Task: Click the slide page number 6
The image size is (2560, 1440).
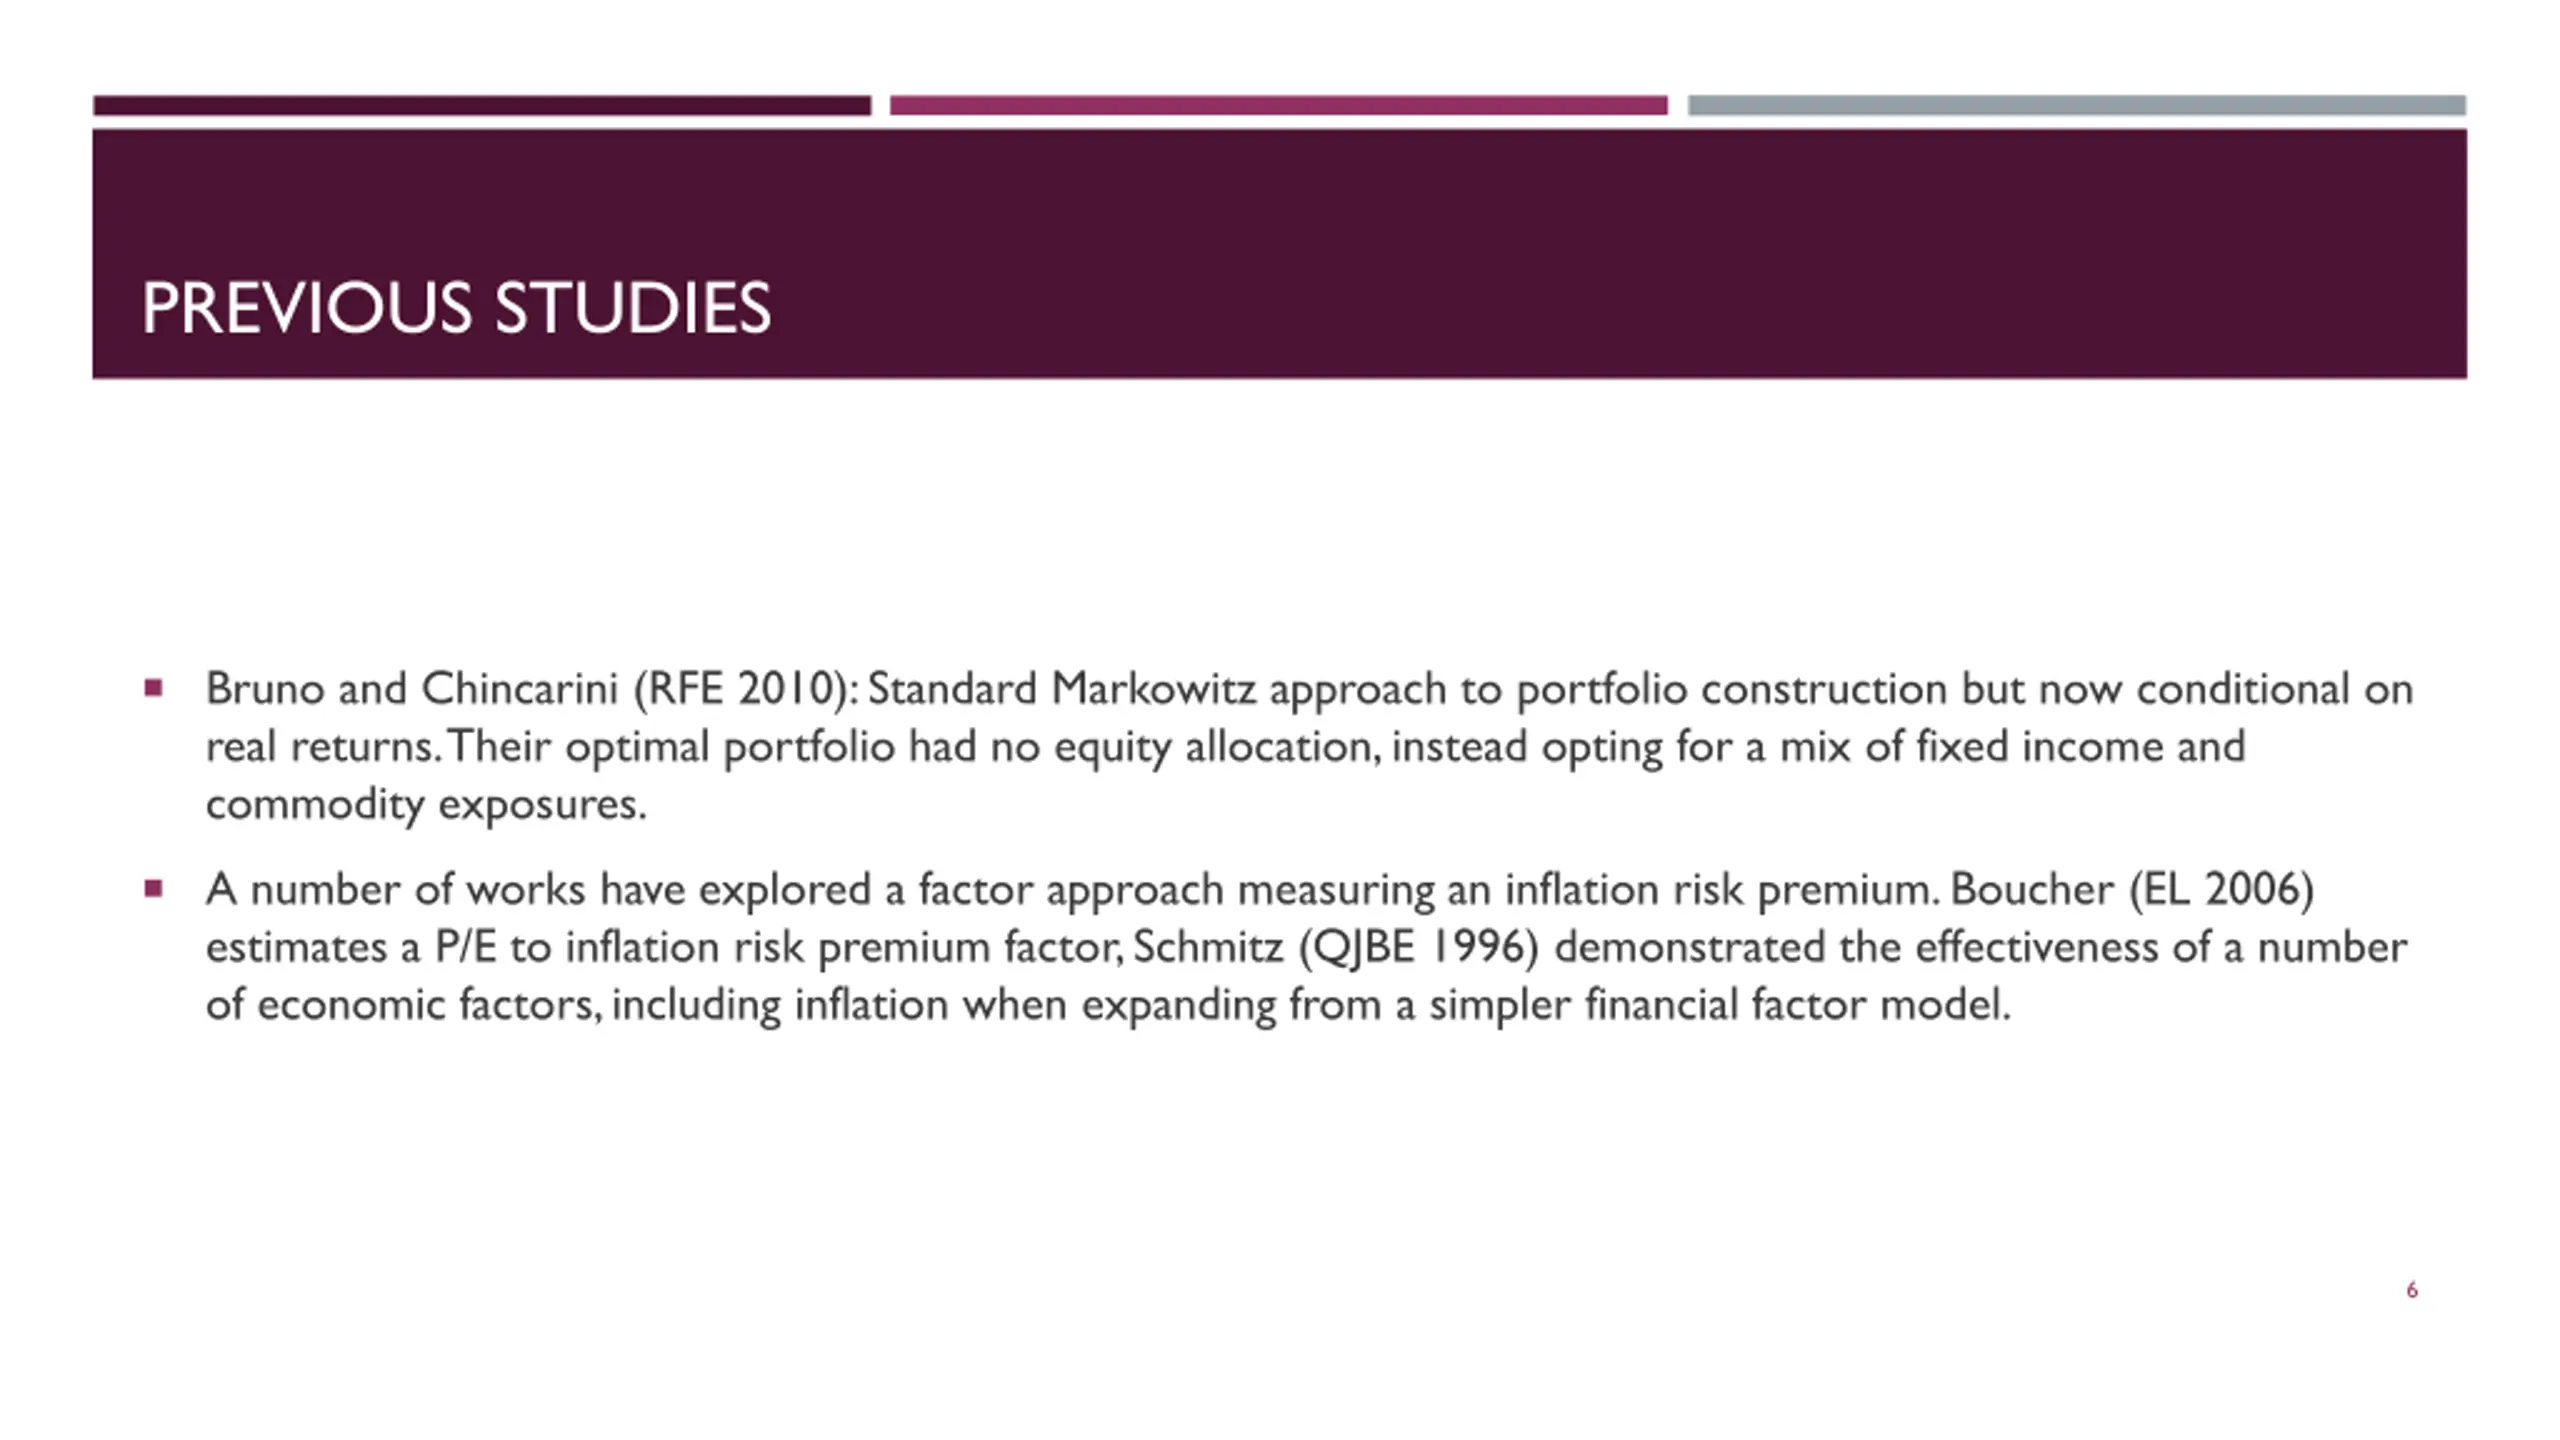Action: tap(2412, 1290)
